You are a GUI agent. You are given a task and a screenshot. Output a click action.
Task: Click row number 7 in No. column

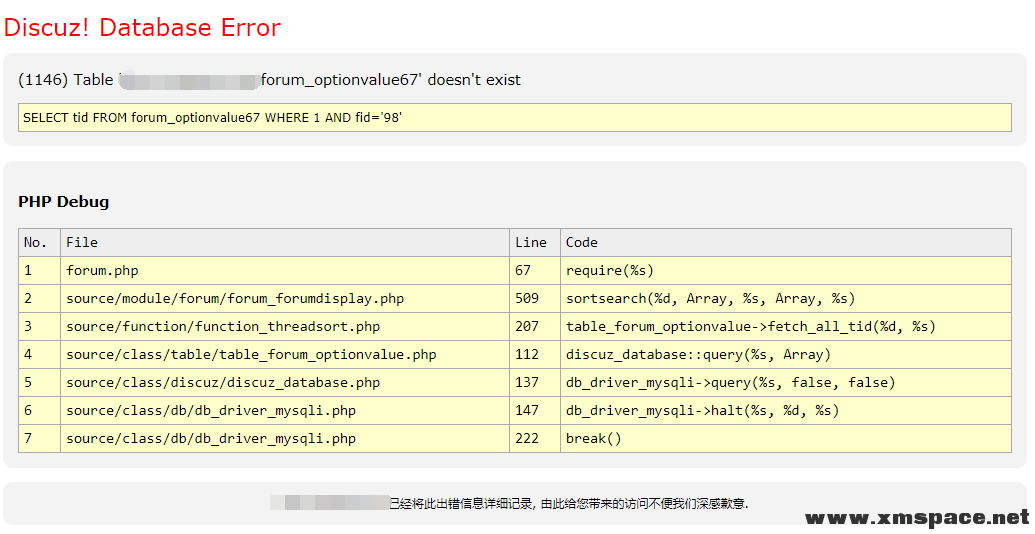tap(40, 438)
